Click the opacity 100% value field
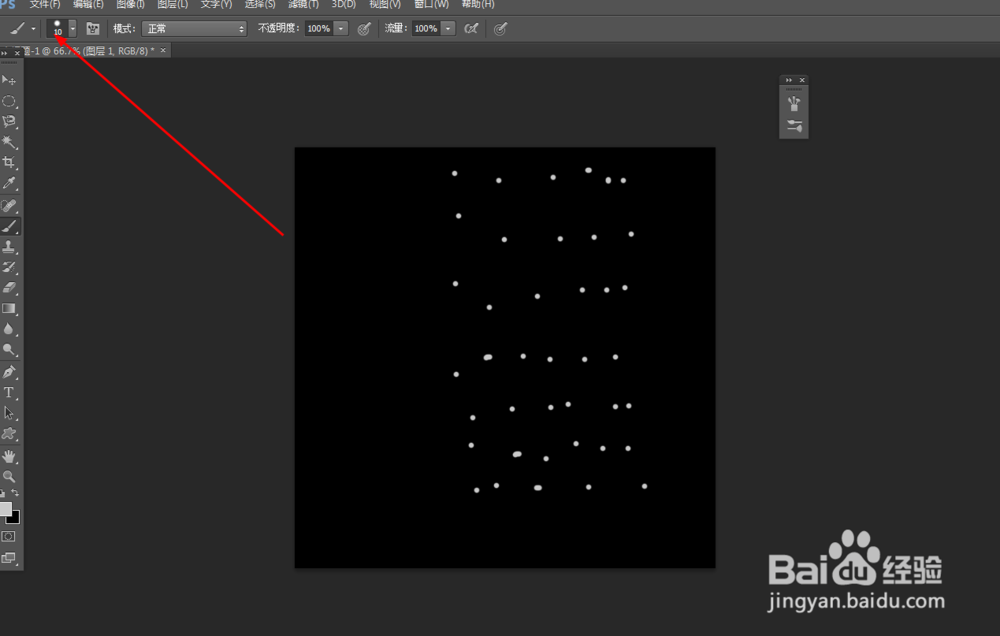Screen dimensions: 1000x636 (x=319, y=29)
